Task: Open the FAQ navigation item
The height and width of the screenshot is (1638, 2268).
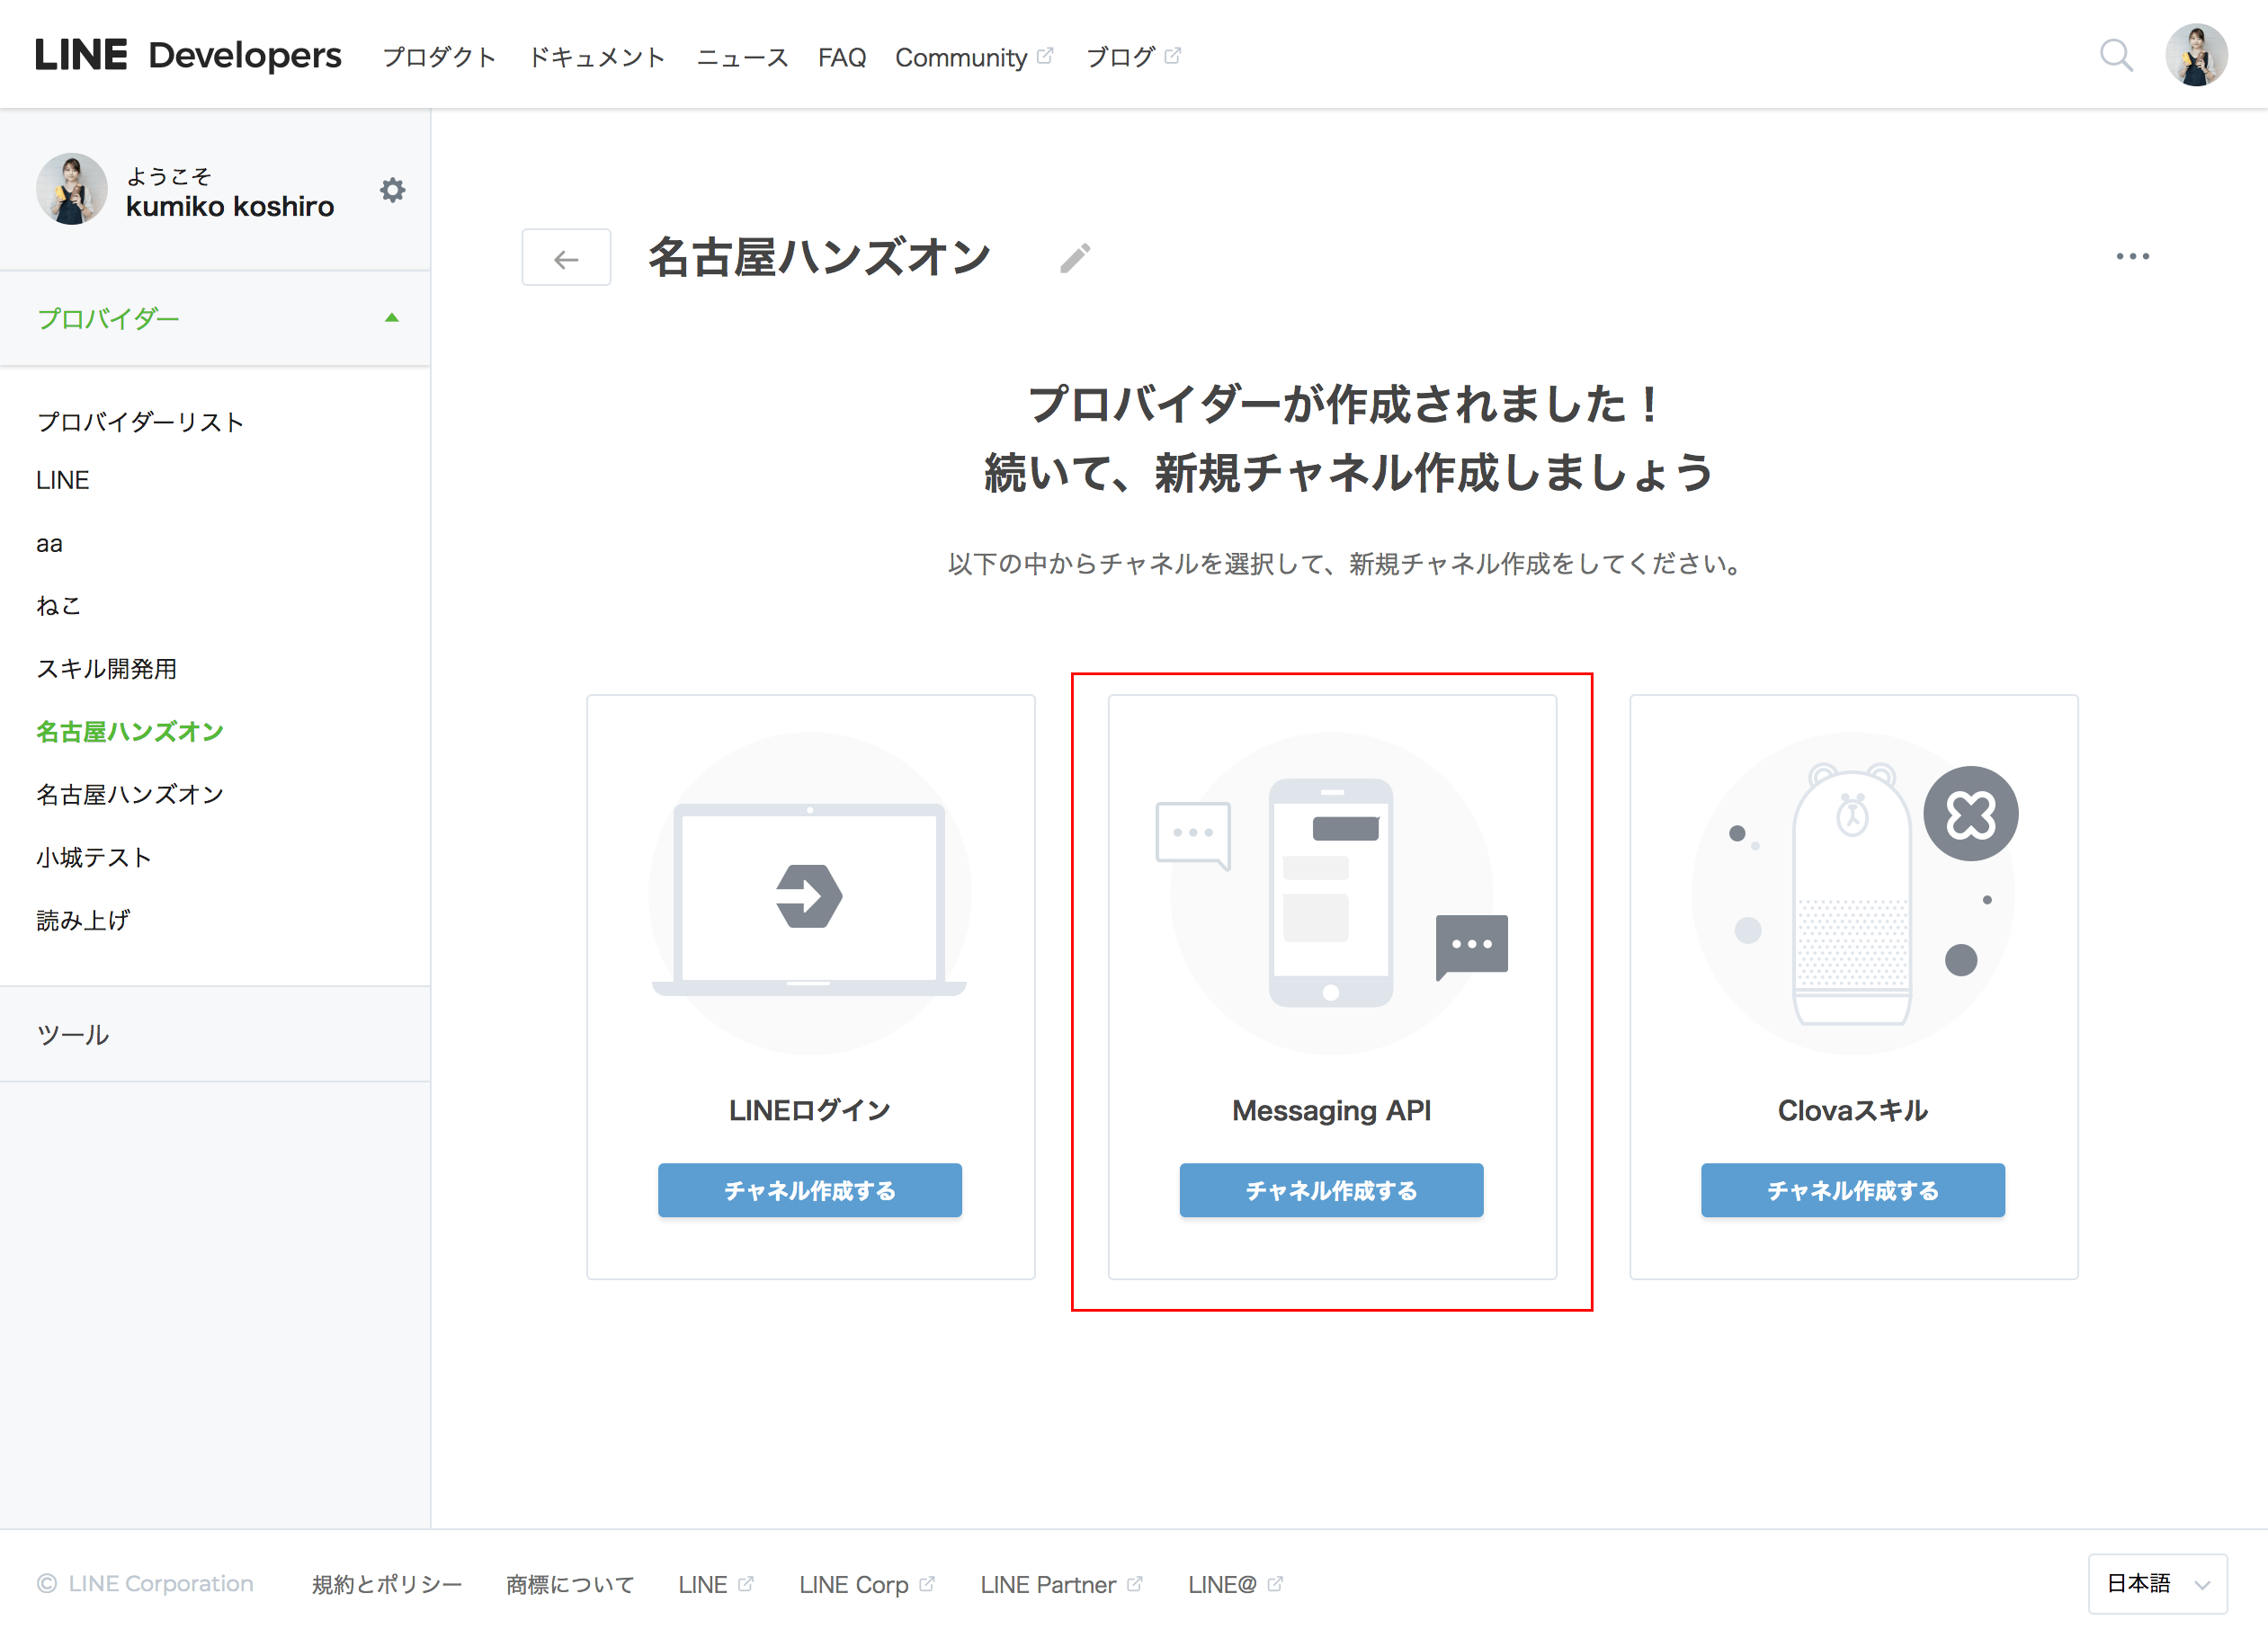Action: pos(841,58)
